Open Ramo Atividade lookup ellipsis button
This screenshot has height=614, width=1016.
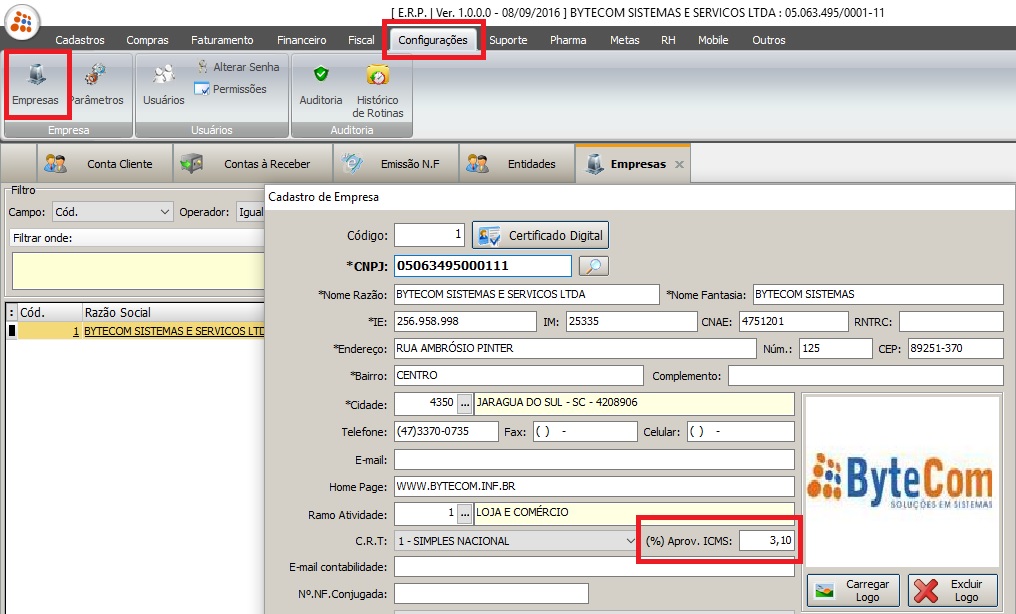pyautogui.click(x=464, y=513)
